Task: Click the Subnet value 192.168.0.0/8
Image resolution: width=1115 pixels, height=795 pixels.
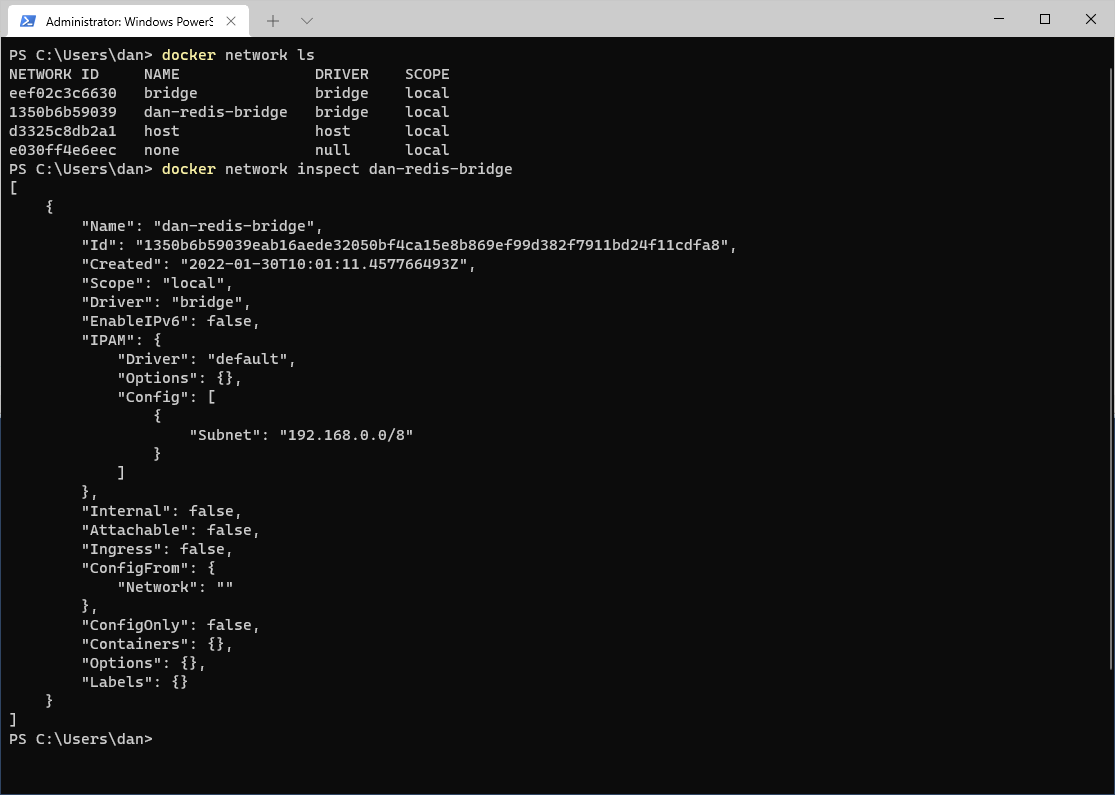Action: point(346,435)
